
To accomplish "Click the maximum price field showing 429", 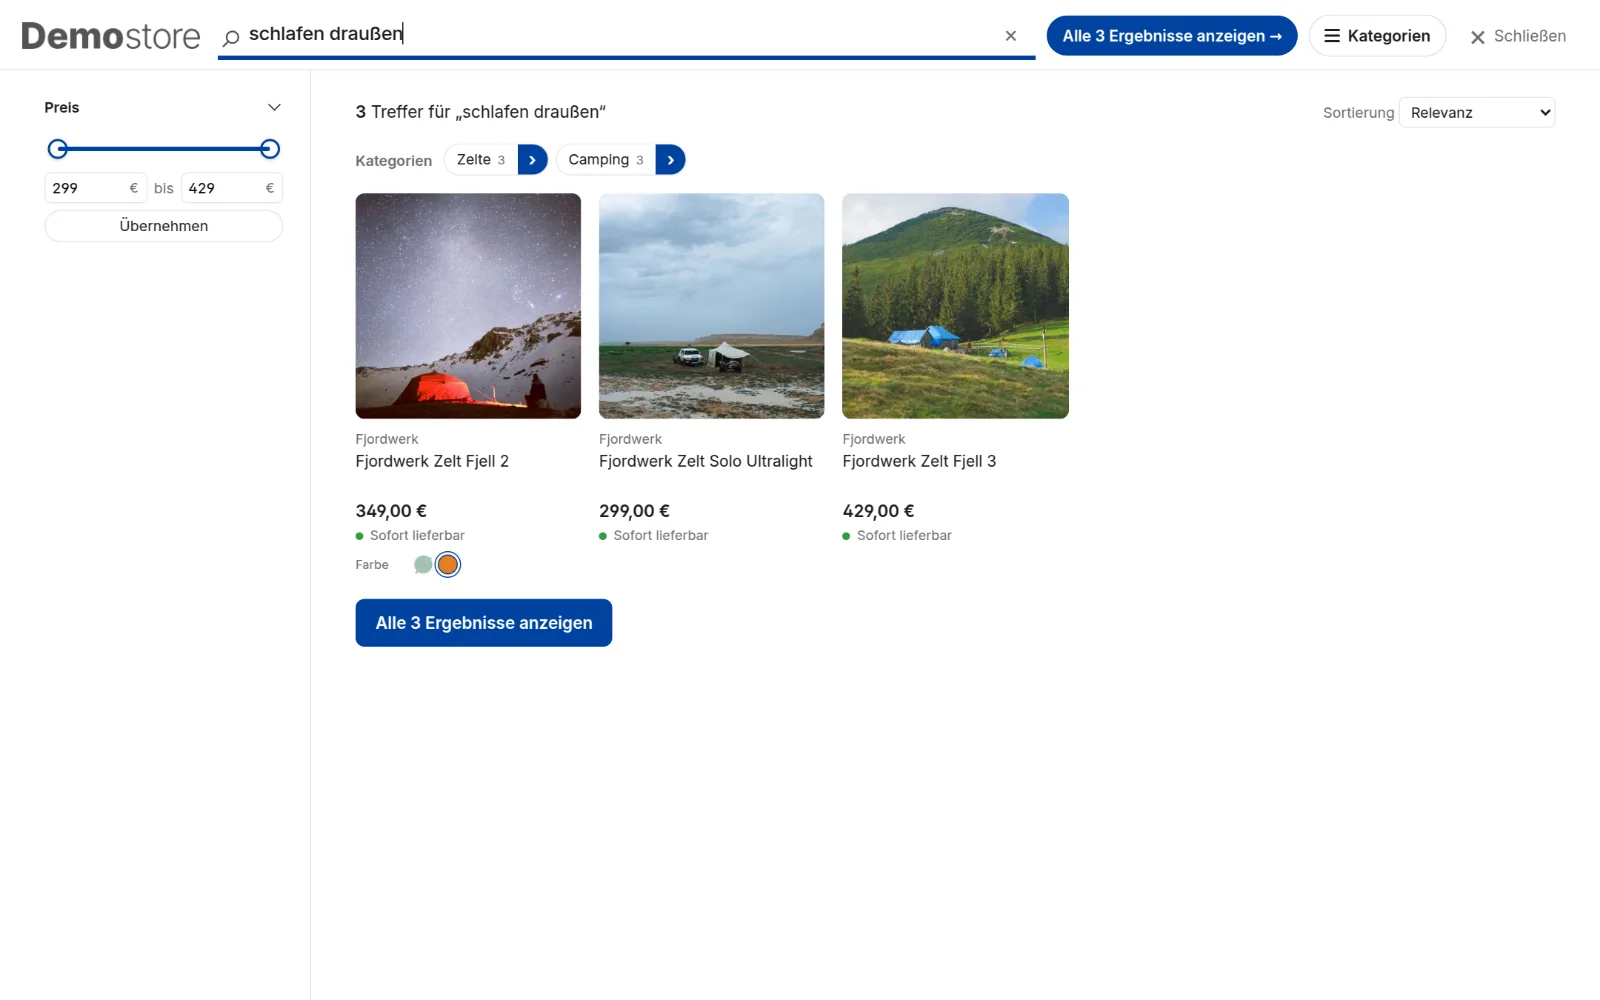I will 232,188.
